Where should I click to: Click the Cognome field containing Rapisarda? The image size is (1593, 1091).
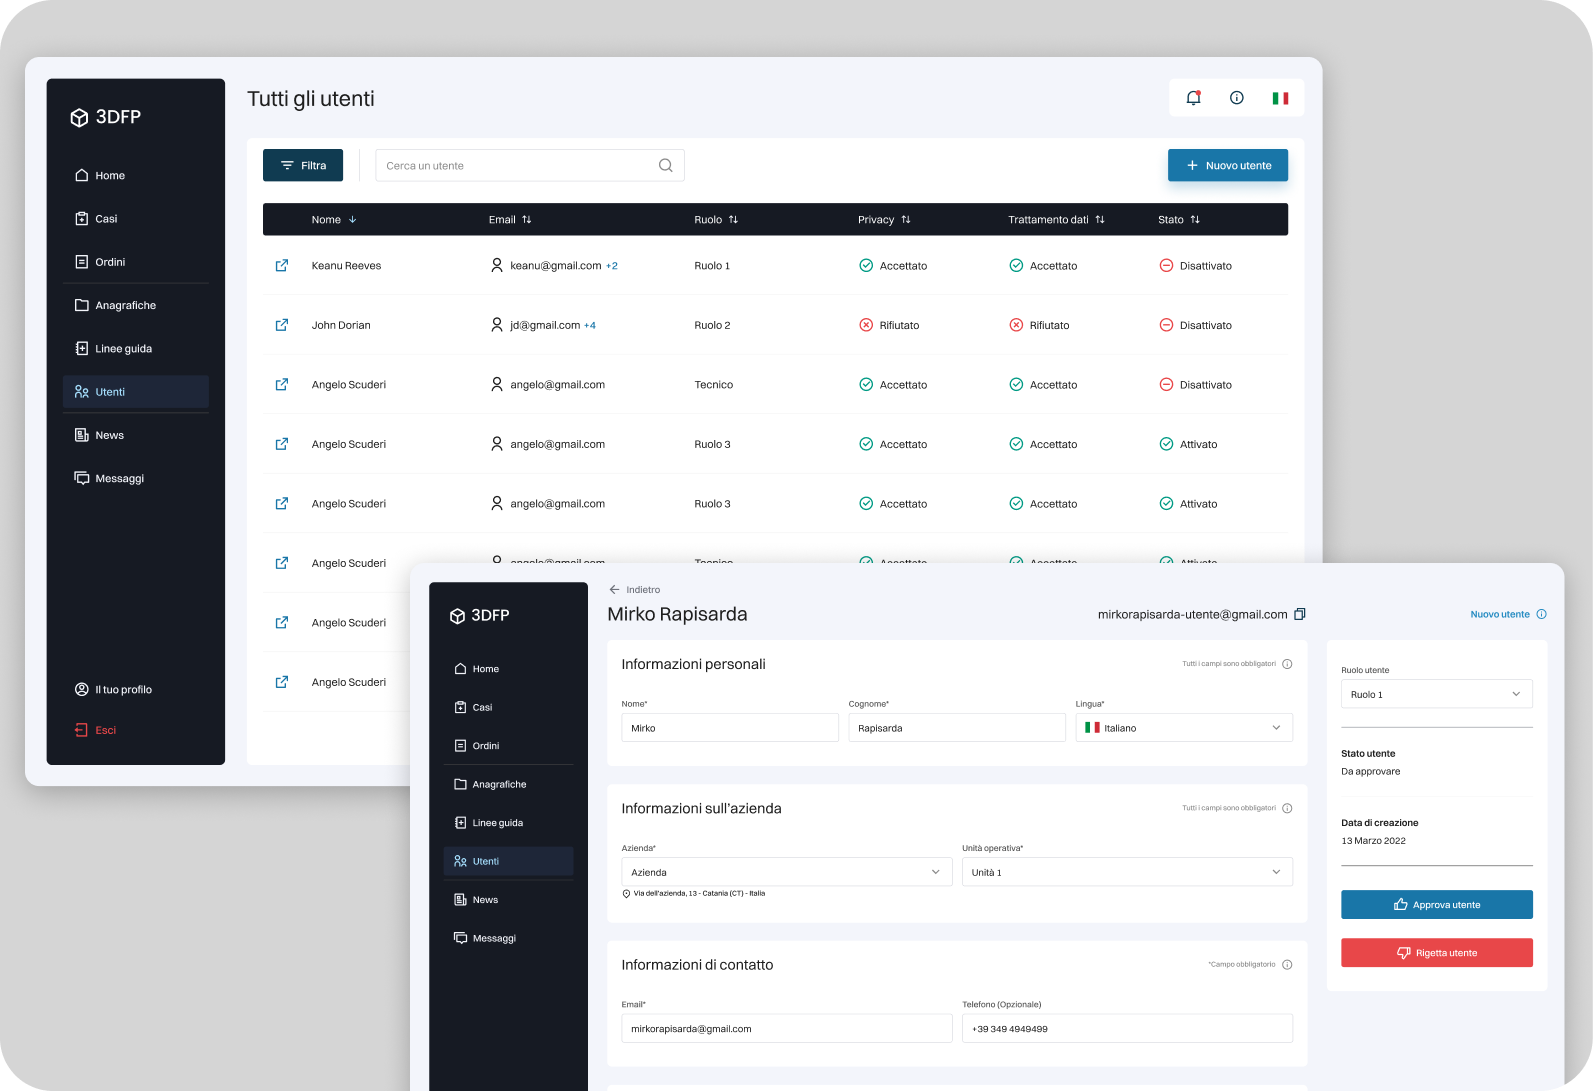pos(957,728)
